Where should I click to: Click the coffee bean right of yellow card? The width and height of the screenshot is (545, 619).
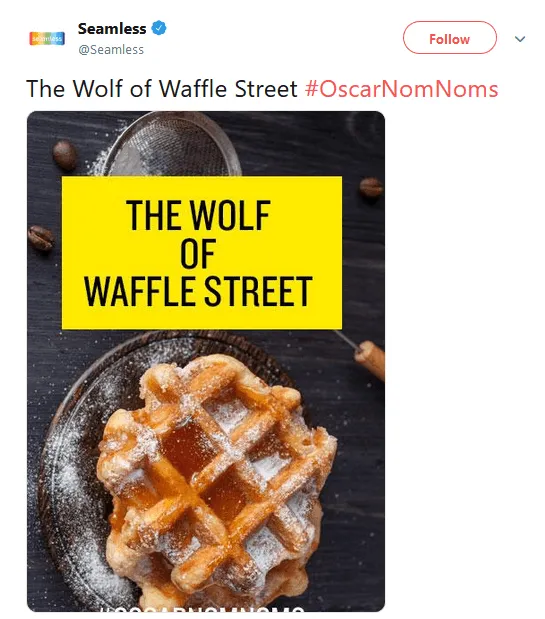371,187
